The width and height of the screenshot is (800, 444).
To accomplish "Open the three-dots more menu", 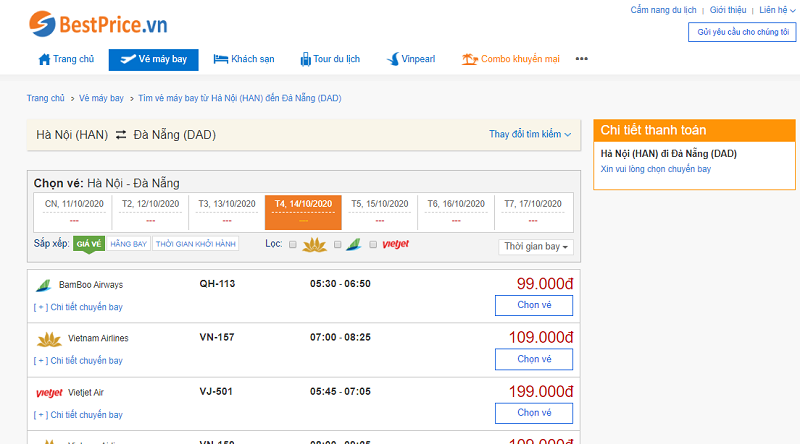I will [x=582, y=59].
